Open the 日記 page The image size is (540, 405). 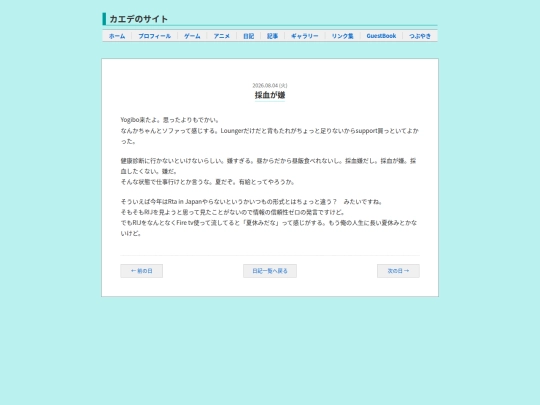[248, 36]
